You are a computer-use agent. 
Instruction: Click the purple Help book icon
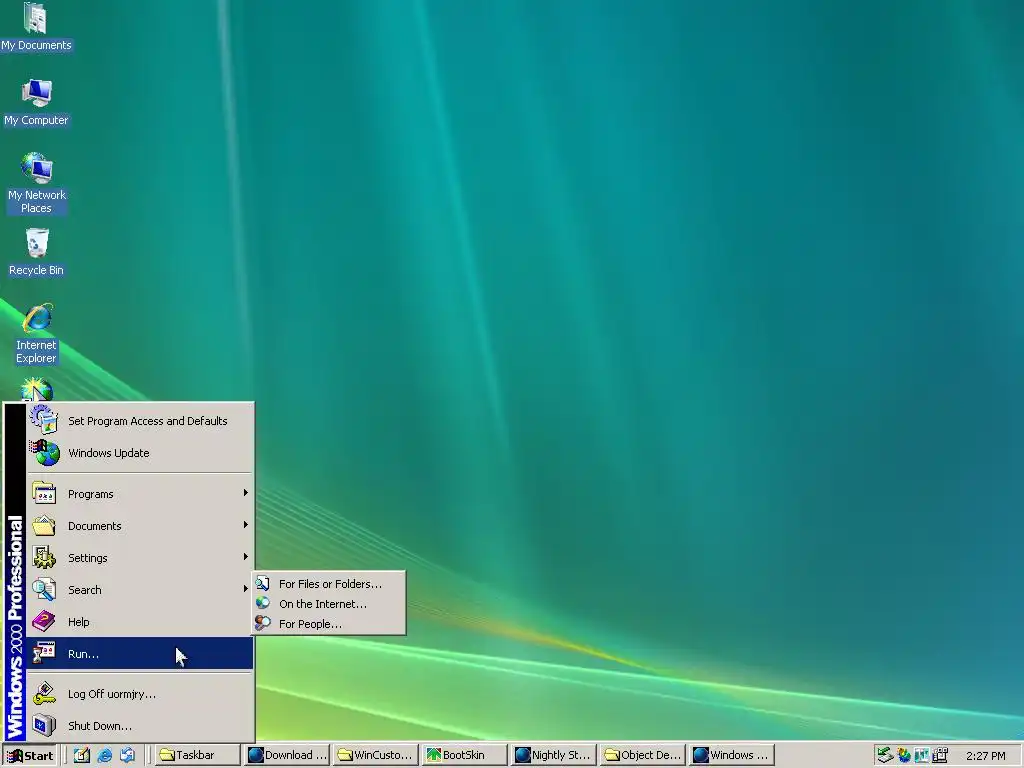pos(44,621)
